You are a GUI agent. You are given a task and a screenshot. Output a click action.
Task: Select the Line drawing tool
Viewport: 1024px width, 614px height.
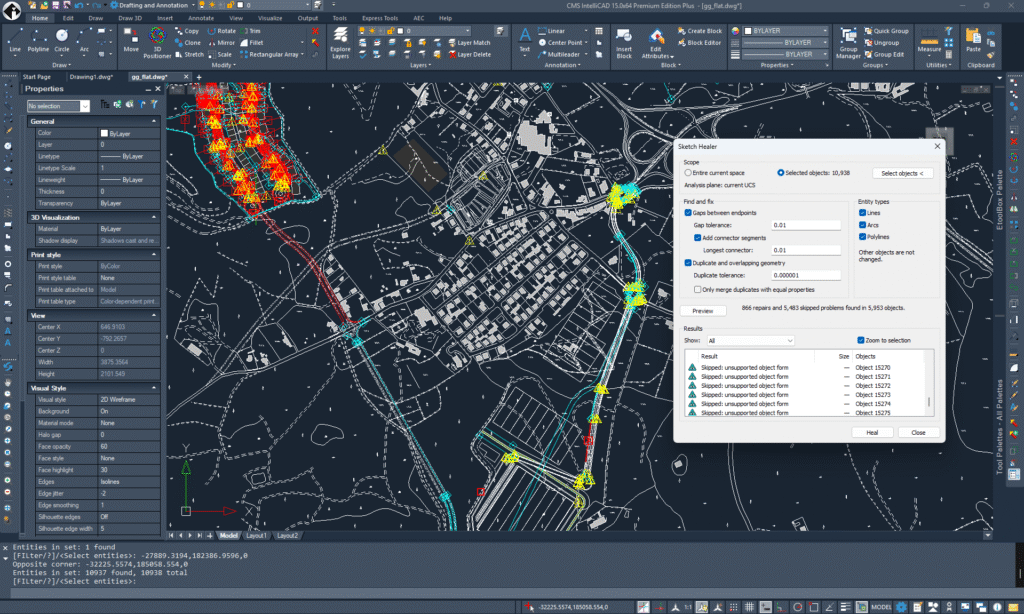click(x=14, y=40)
